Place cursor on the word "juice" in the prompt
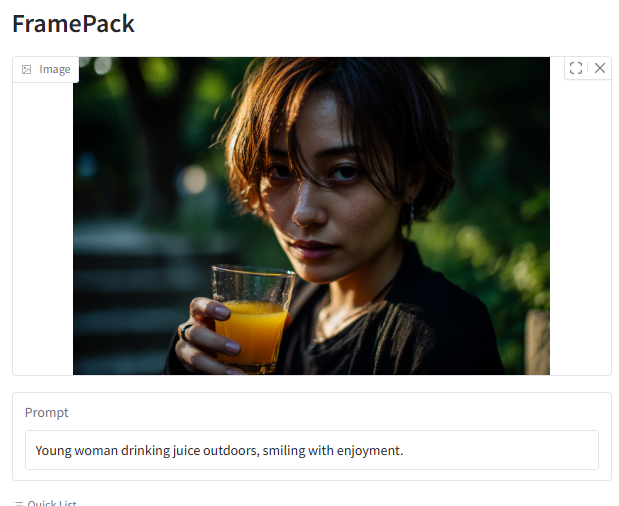The width and height of the screenshot is (619, 506). coord(186,450)
